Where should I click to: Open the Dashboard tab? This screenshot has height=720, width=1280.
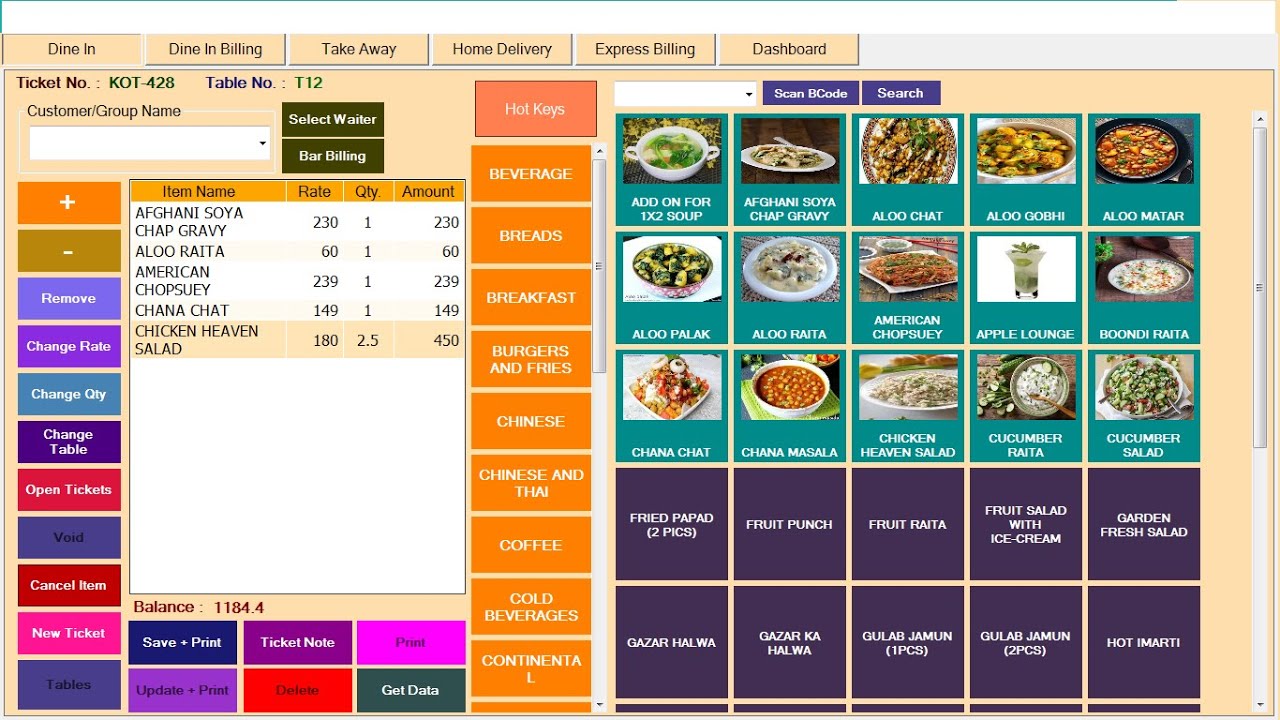(789, 49)
